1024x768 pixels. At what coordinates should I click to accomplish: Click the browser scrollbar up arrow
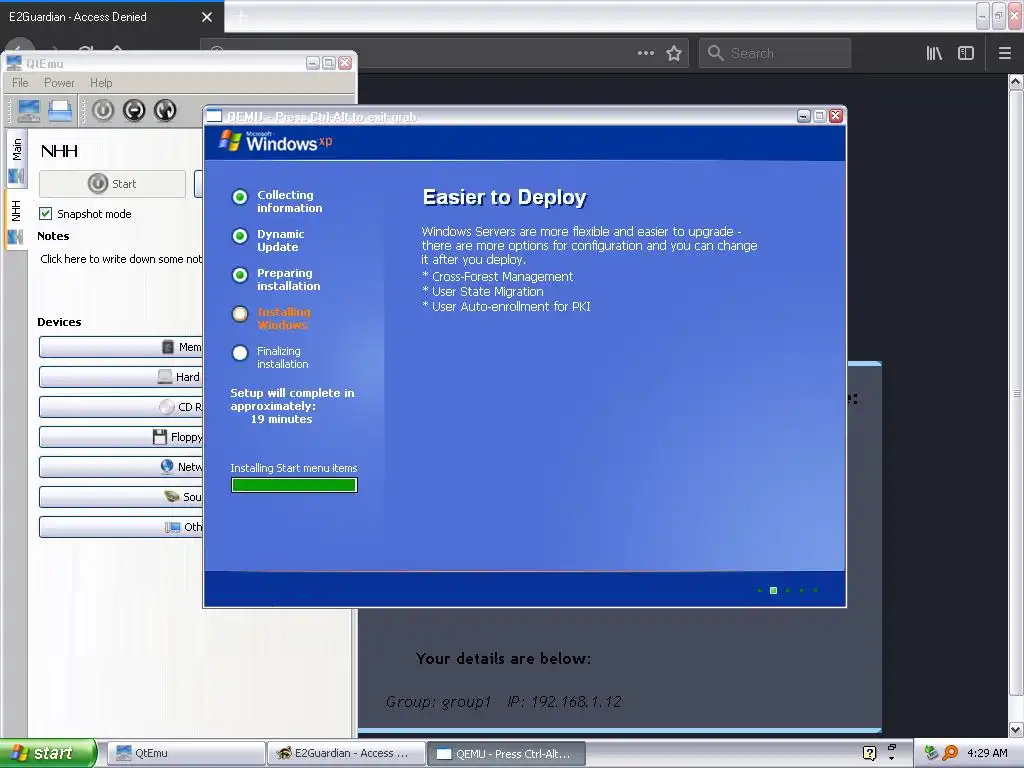1016,82
